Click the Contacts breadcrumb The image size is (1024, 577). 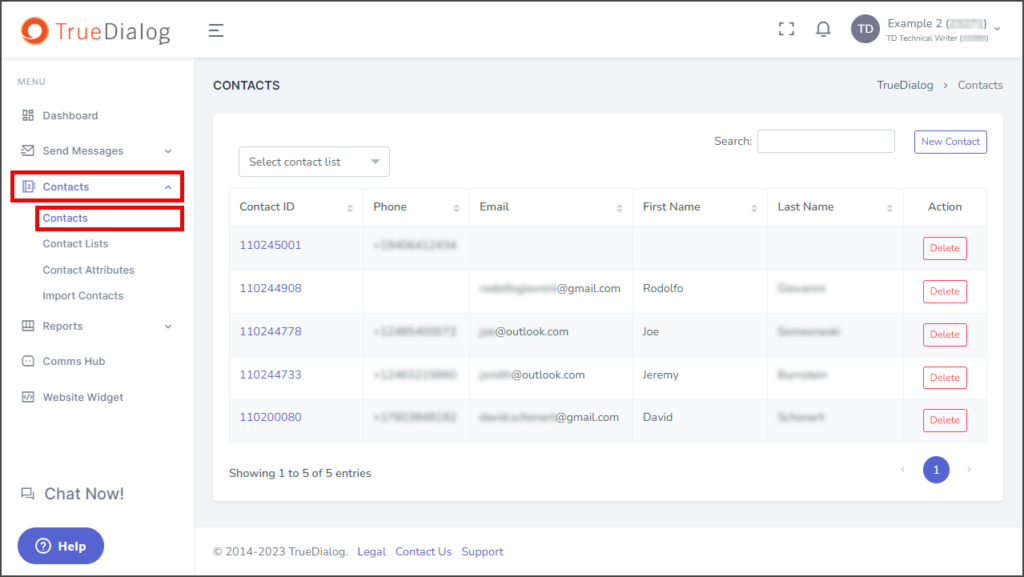click(x=980, y=85)
